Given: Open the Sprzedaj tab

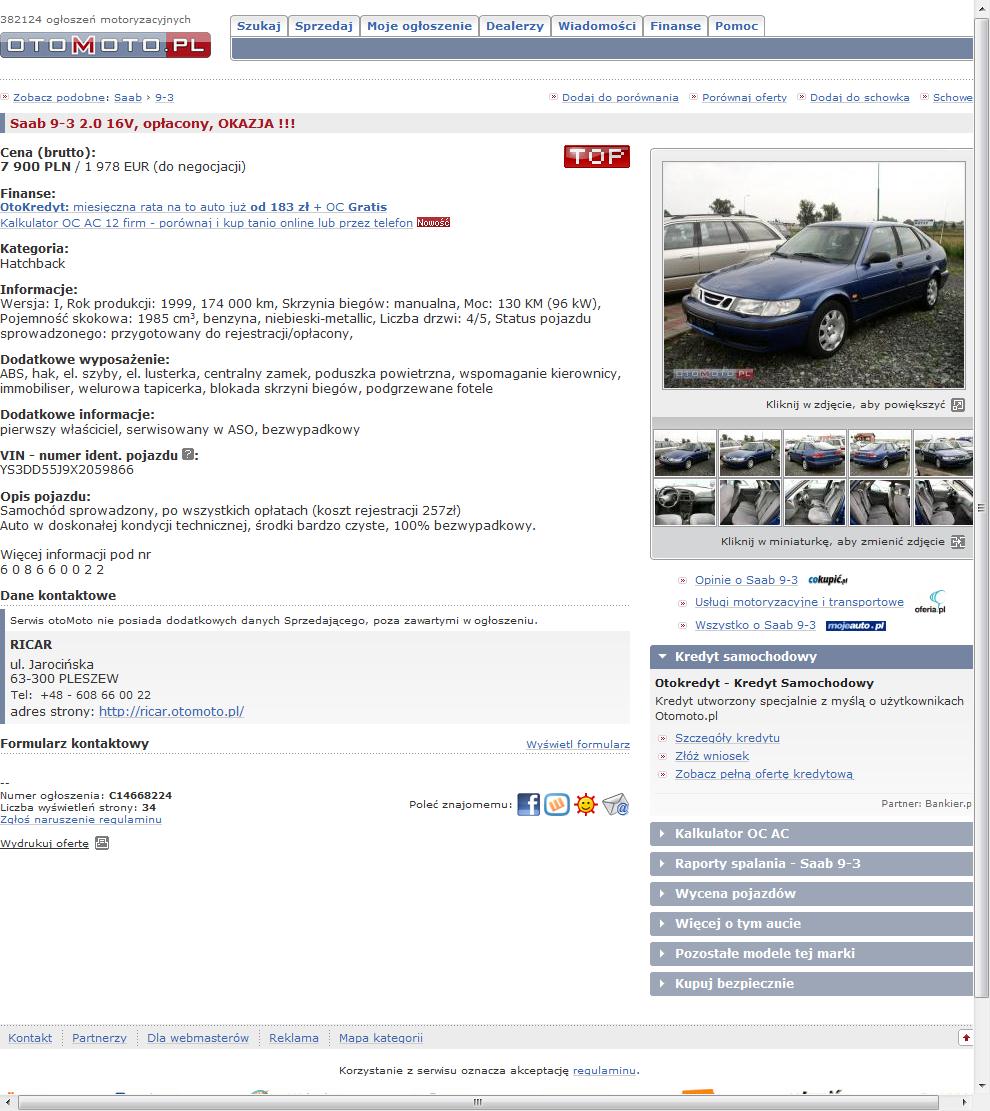Looking at the screenshot, I should (324, 26).
